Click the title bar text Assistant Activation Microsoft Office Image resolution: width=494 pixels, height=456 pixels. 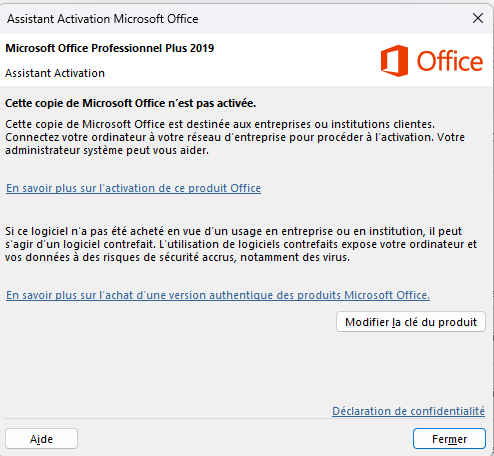[x=103, y=19]
